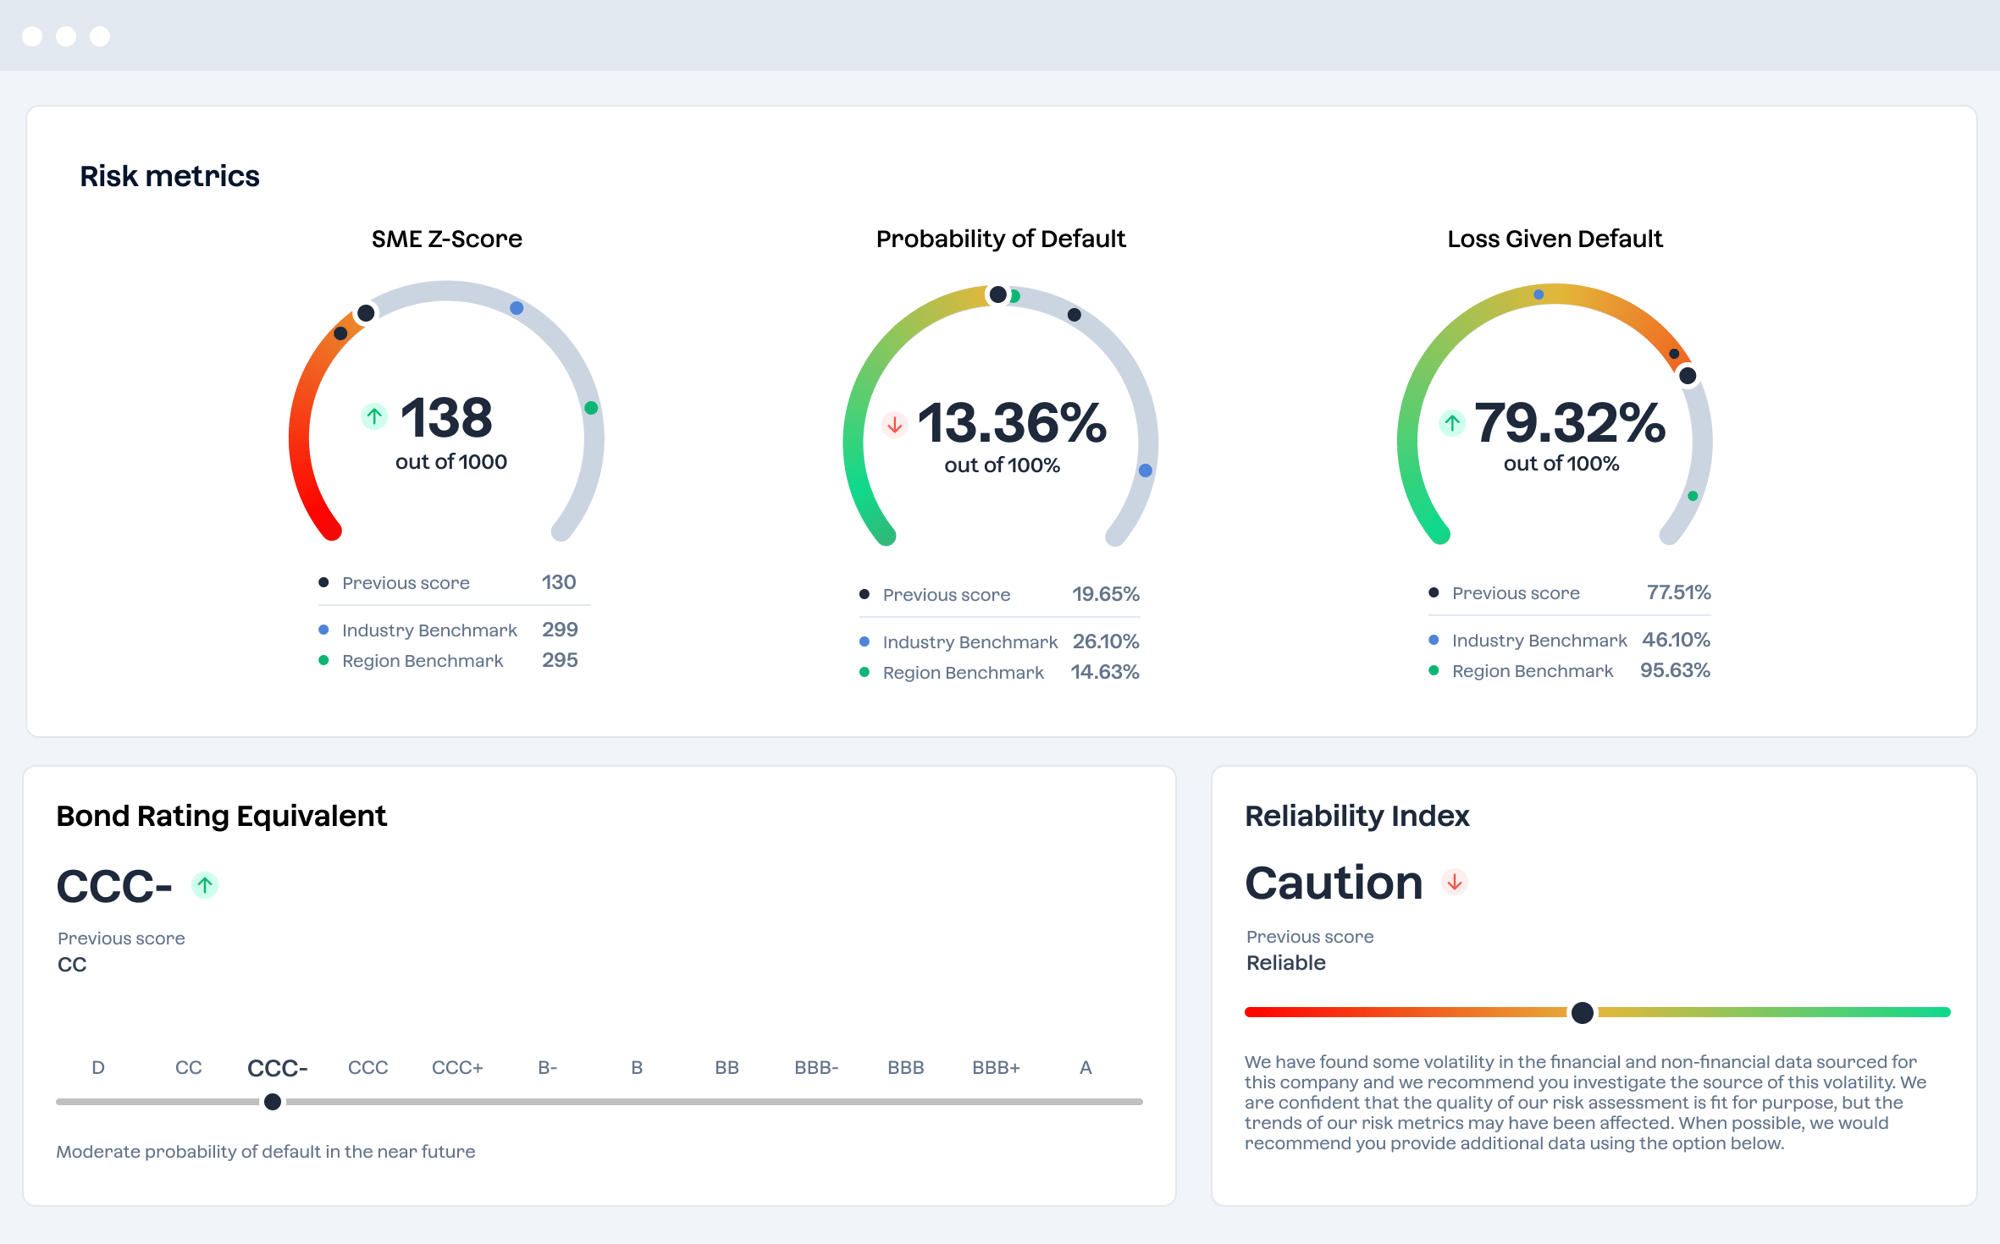Click Region Benchmark value 95.63%
The width and height of the screenshot is (2000, 1244).
pyautogui.click(x=1675, y=670)
